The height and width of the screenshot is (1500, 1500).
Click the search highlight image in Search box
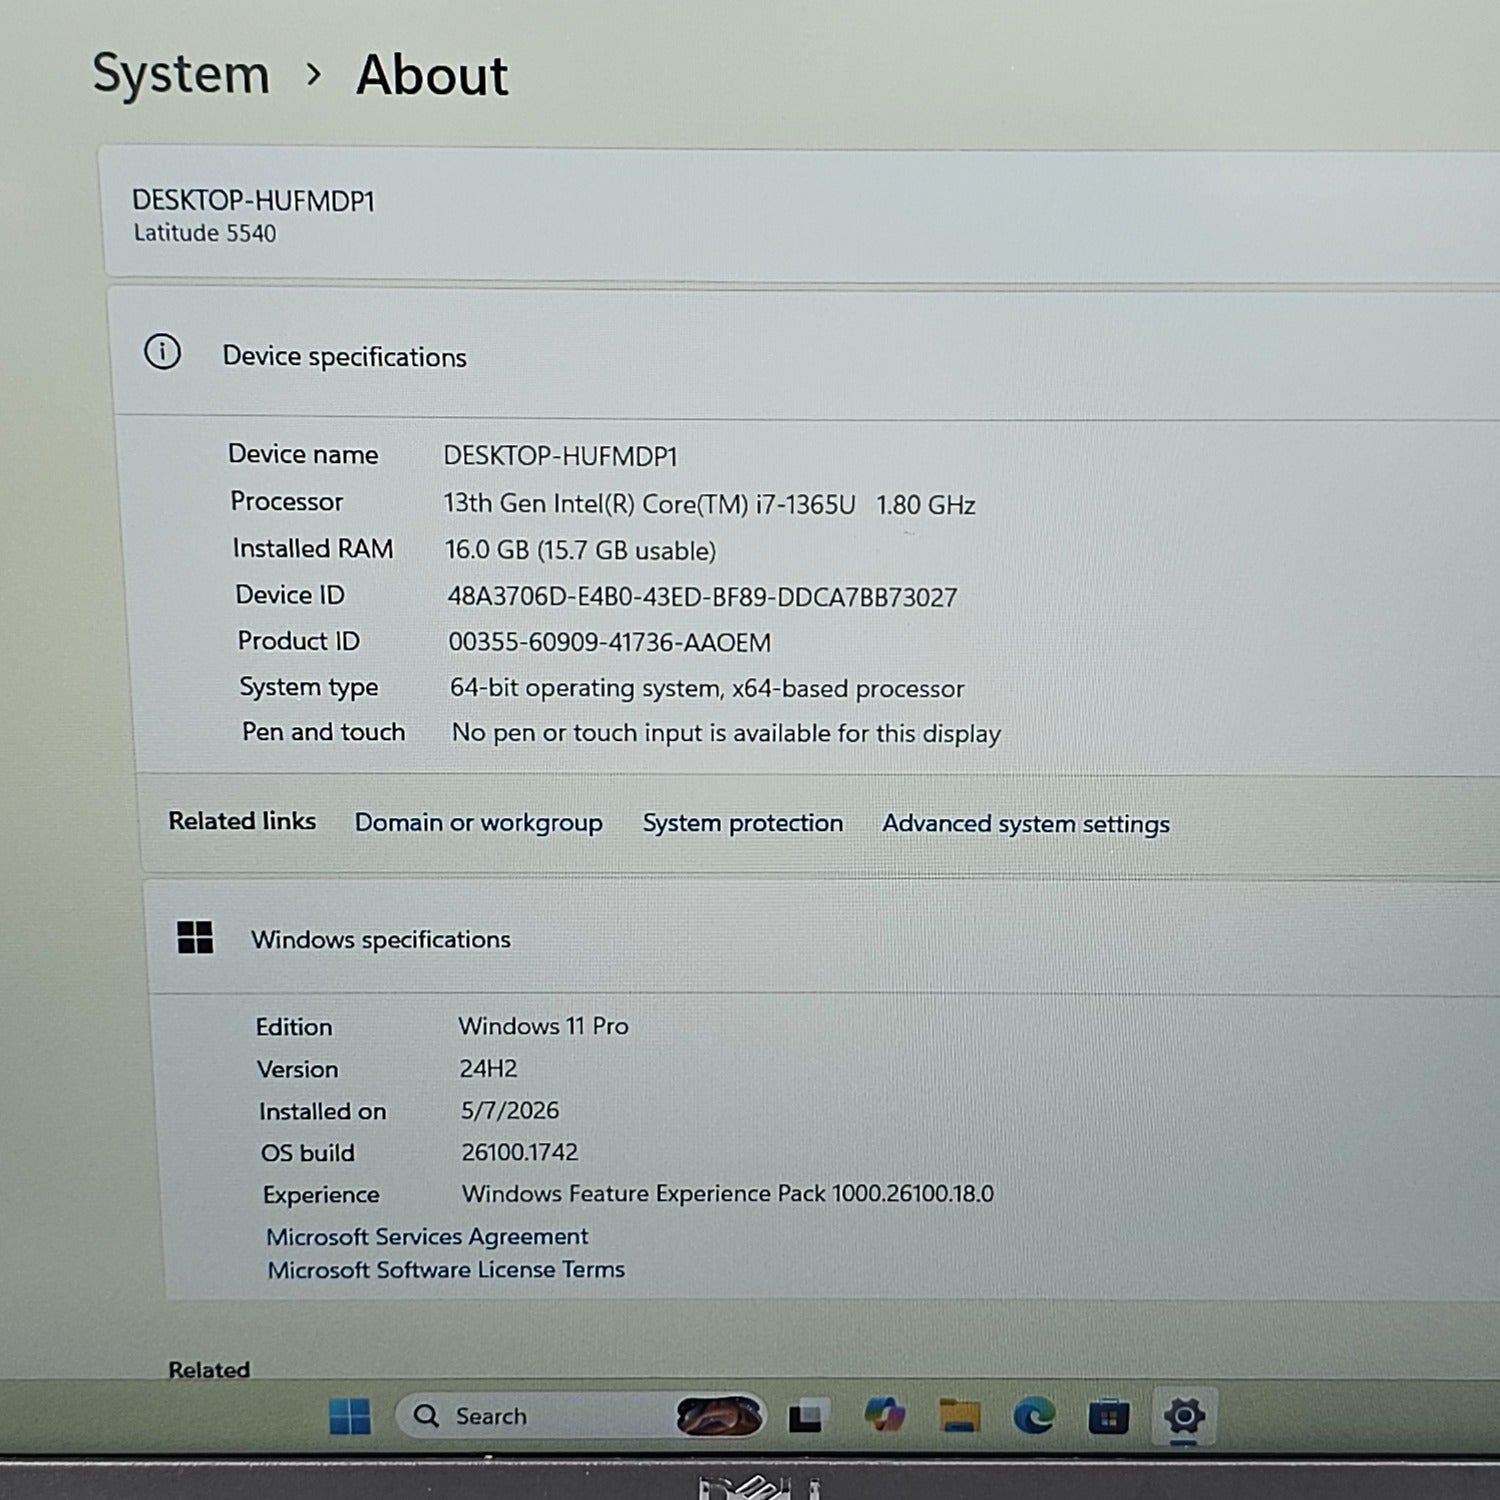coord(718,1416)
